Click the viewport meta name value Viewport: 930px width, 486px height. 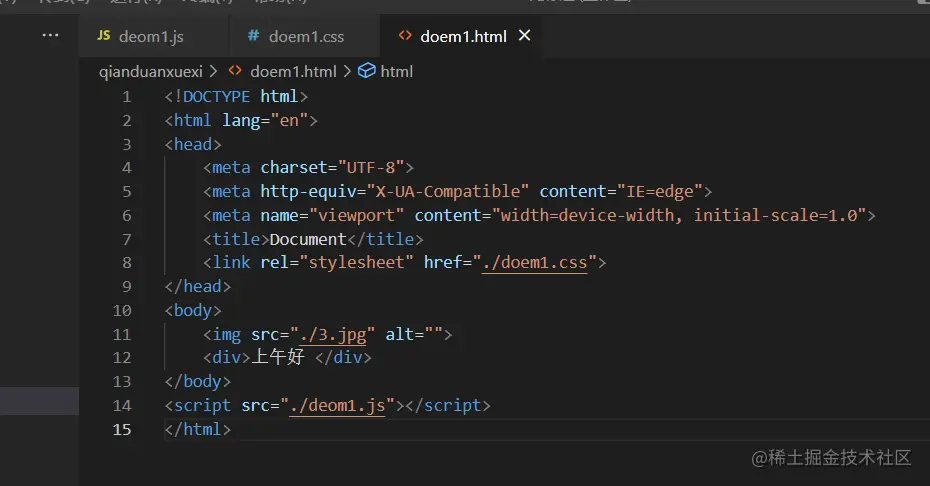356,215
